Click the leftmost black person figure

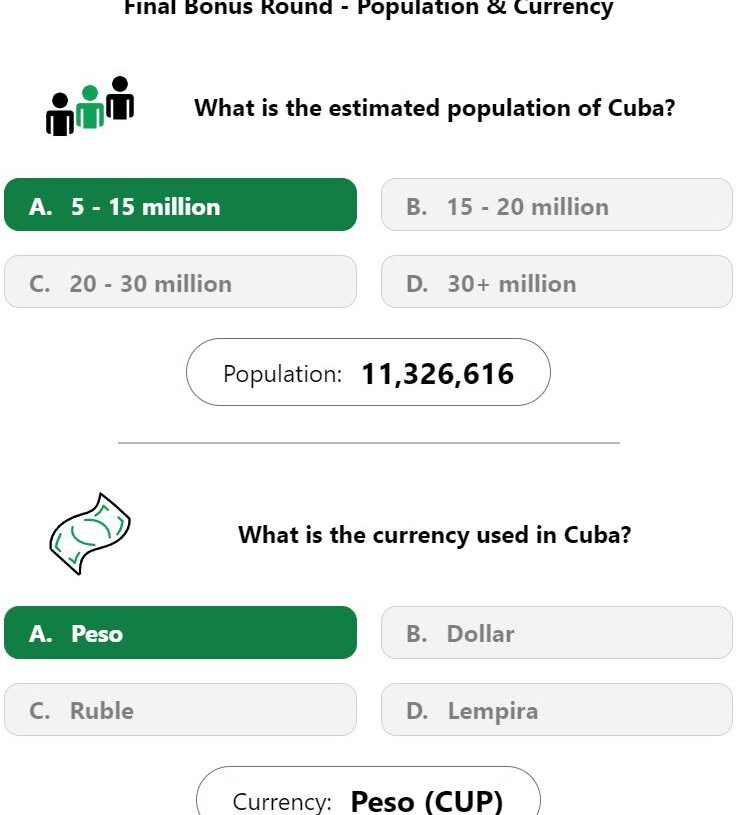[60, 115]
